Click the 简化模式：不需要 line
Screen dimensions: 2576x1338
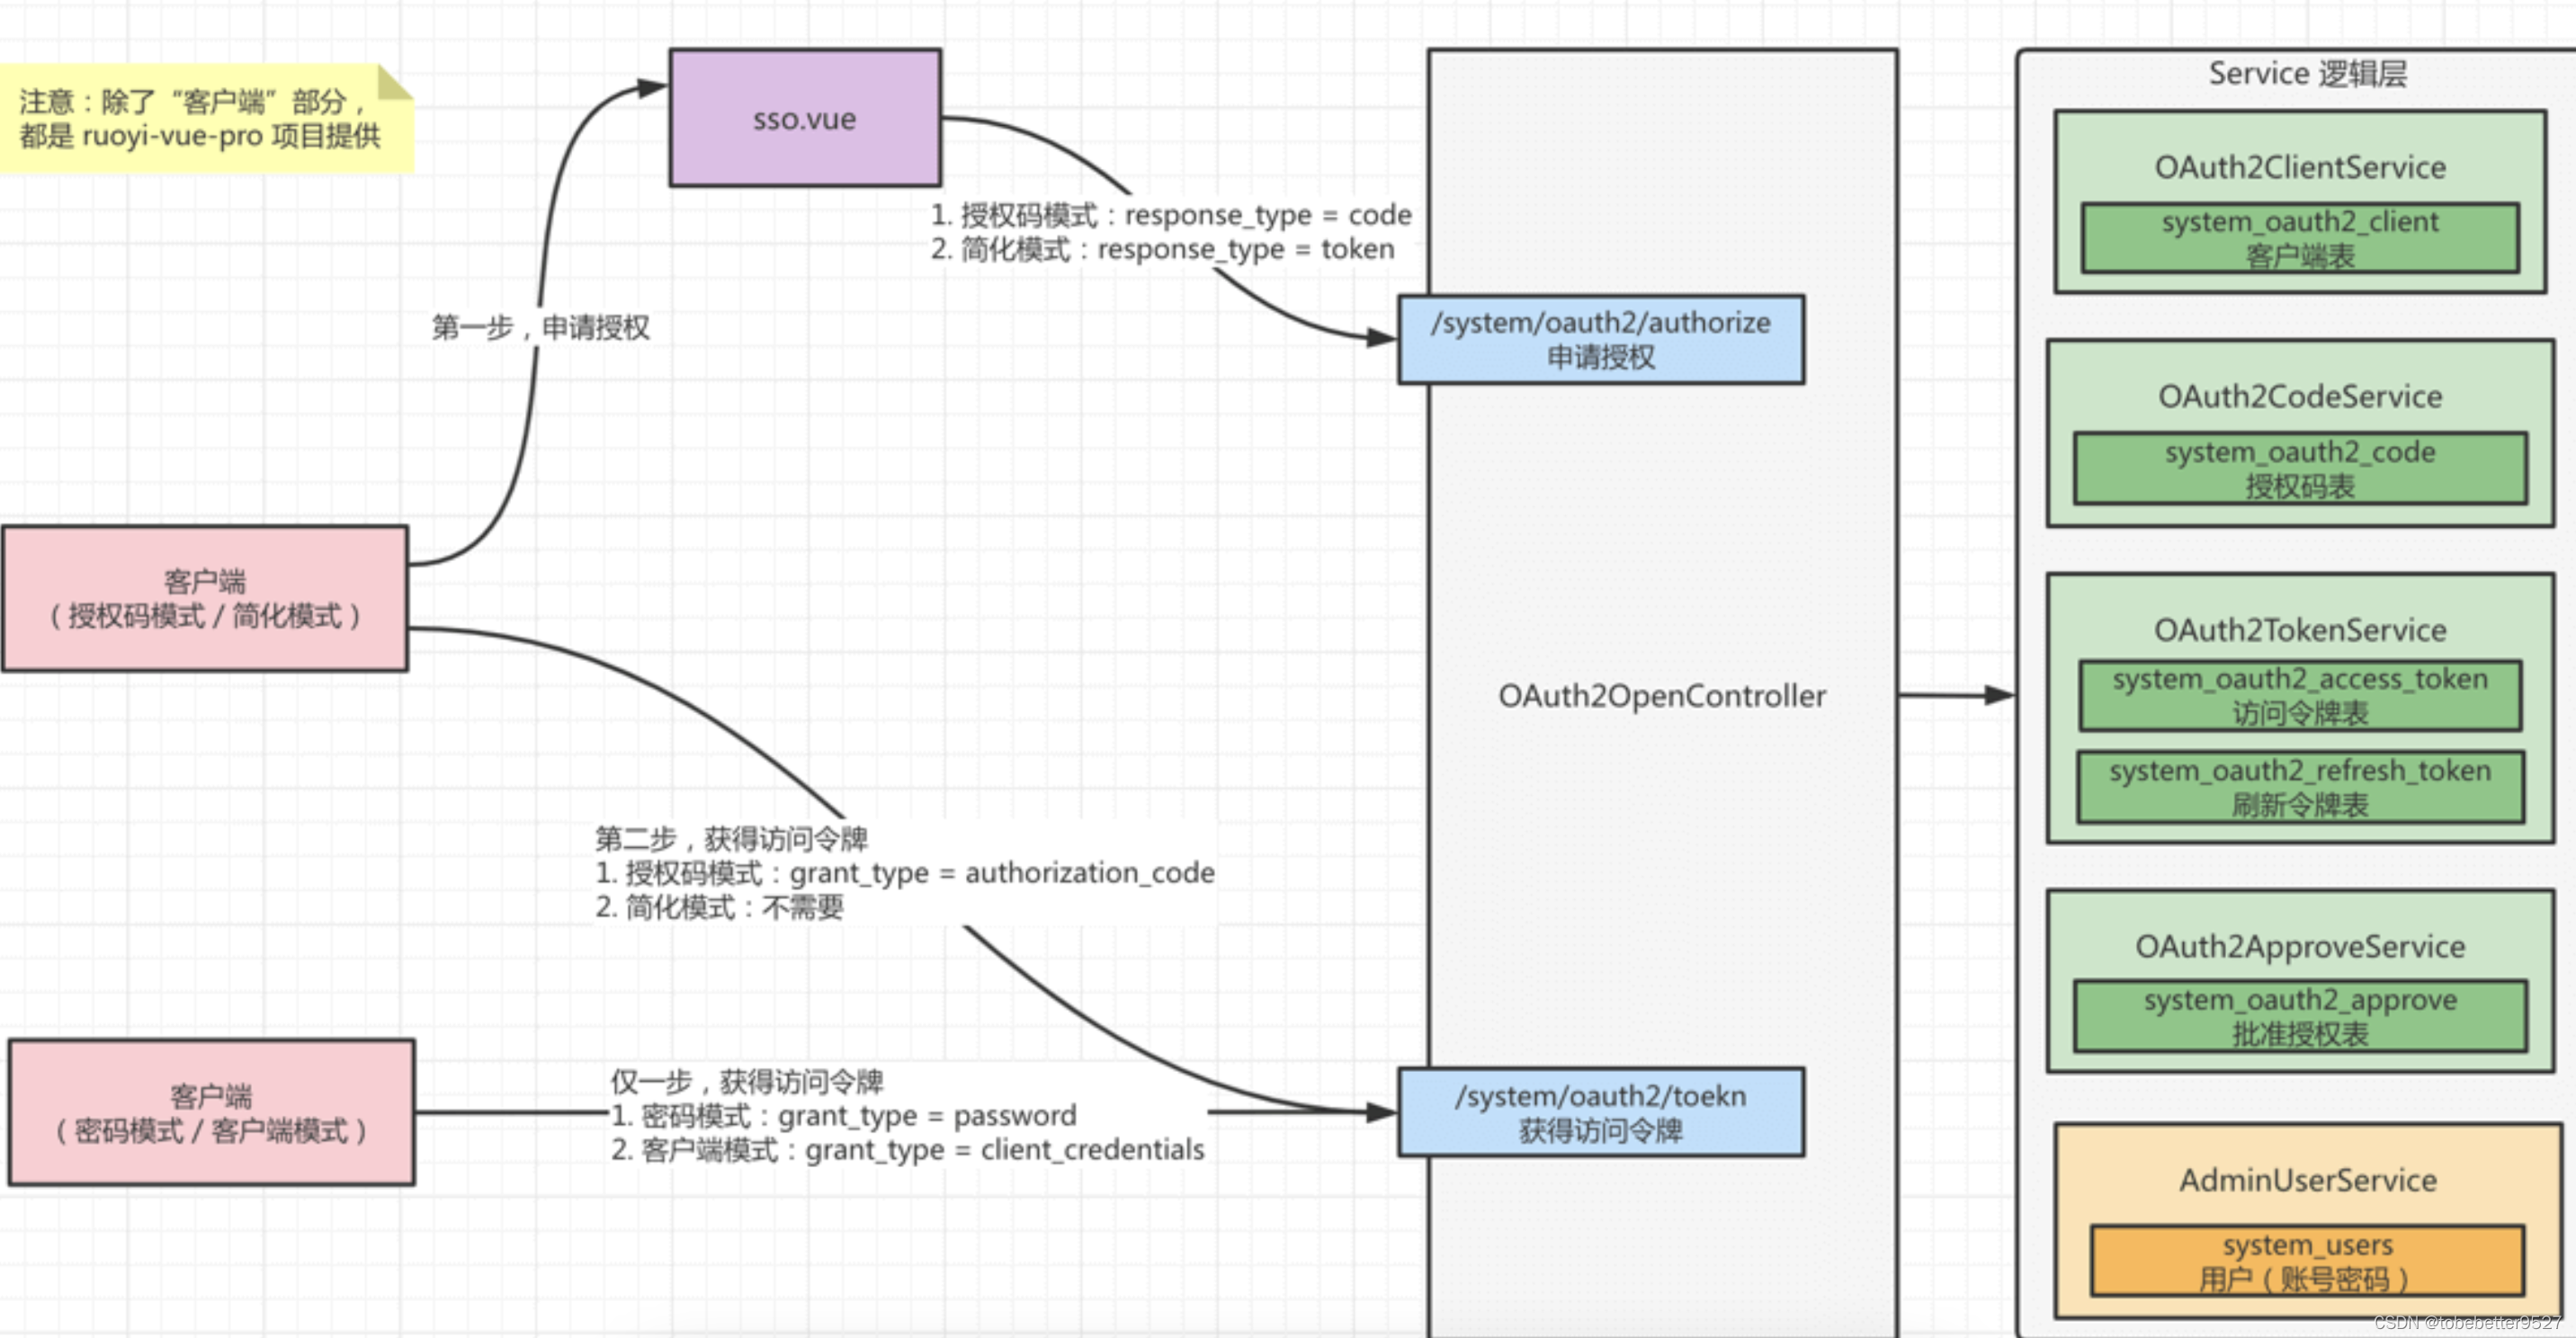coord(719,907)
